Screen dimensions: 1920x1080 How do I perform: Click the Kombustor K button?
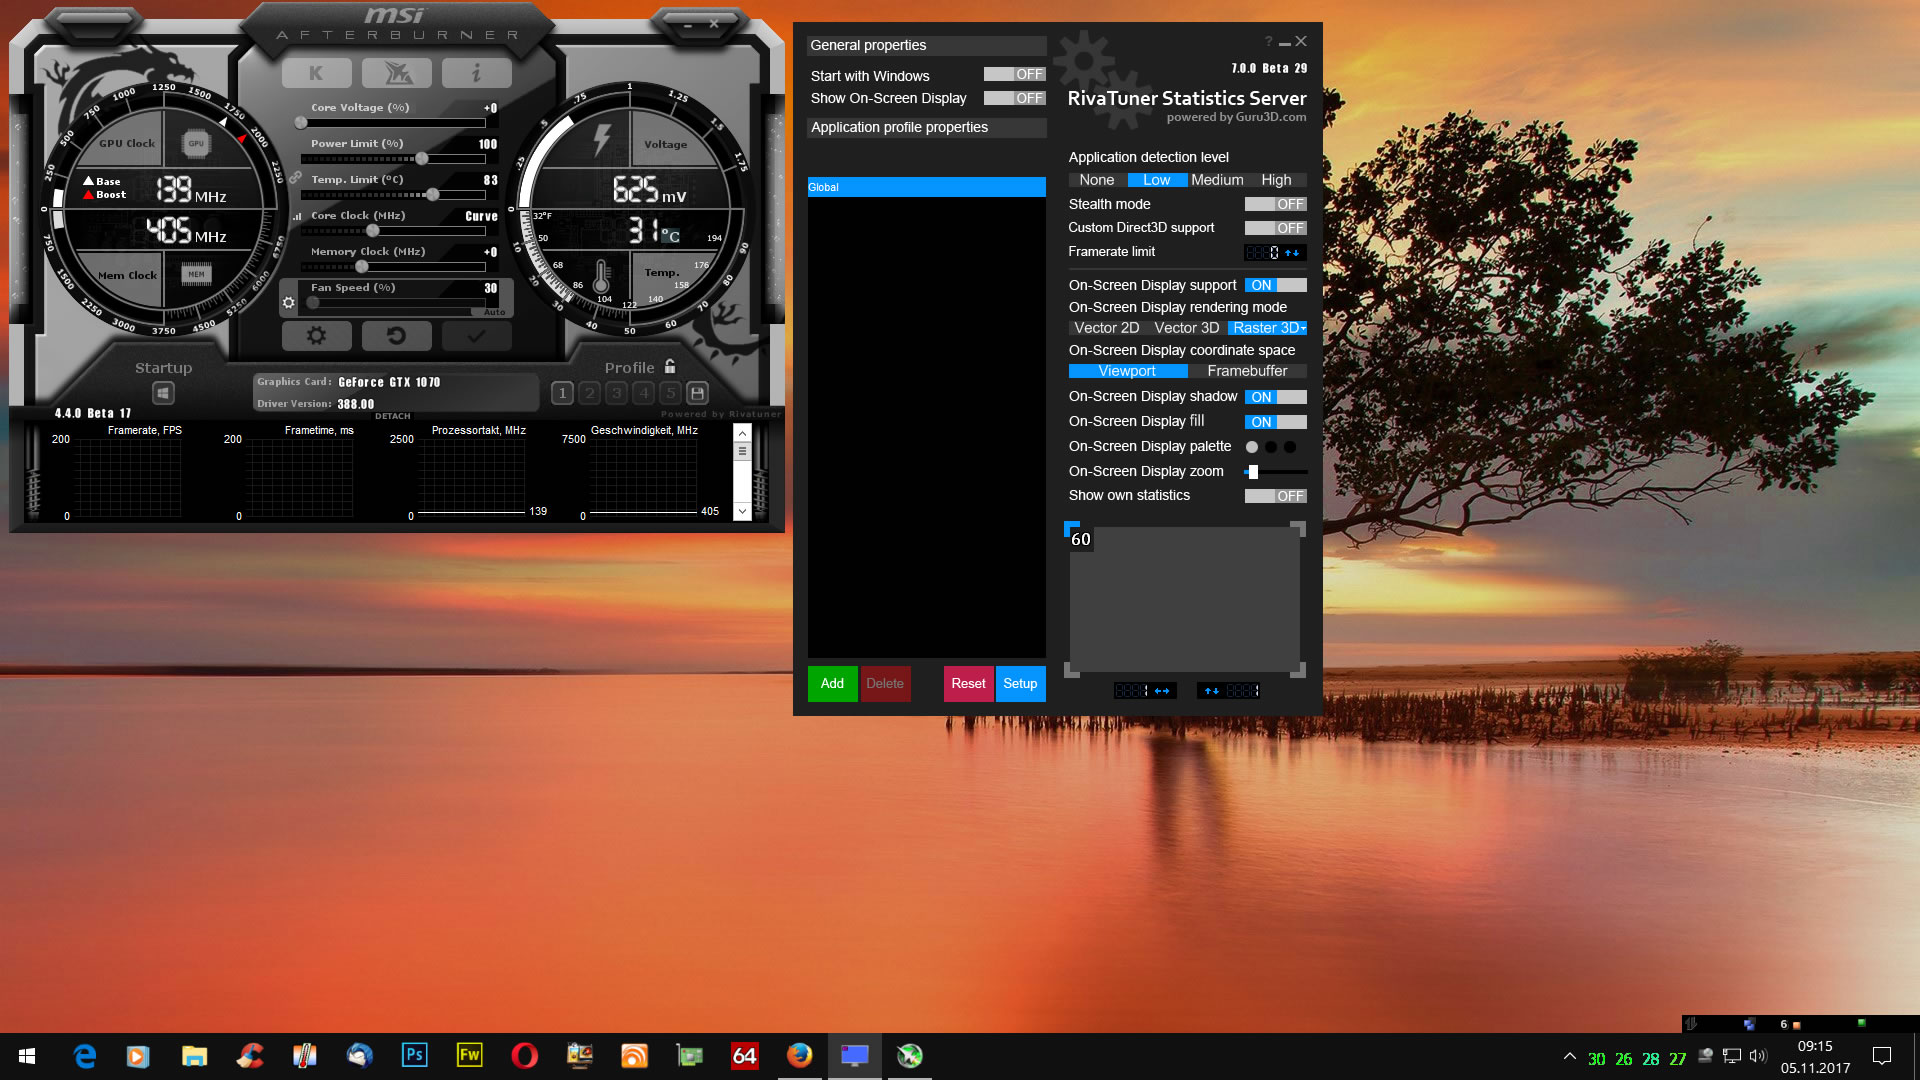pos(316,73)
